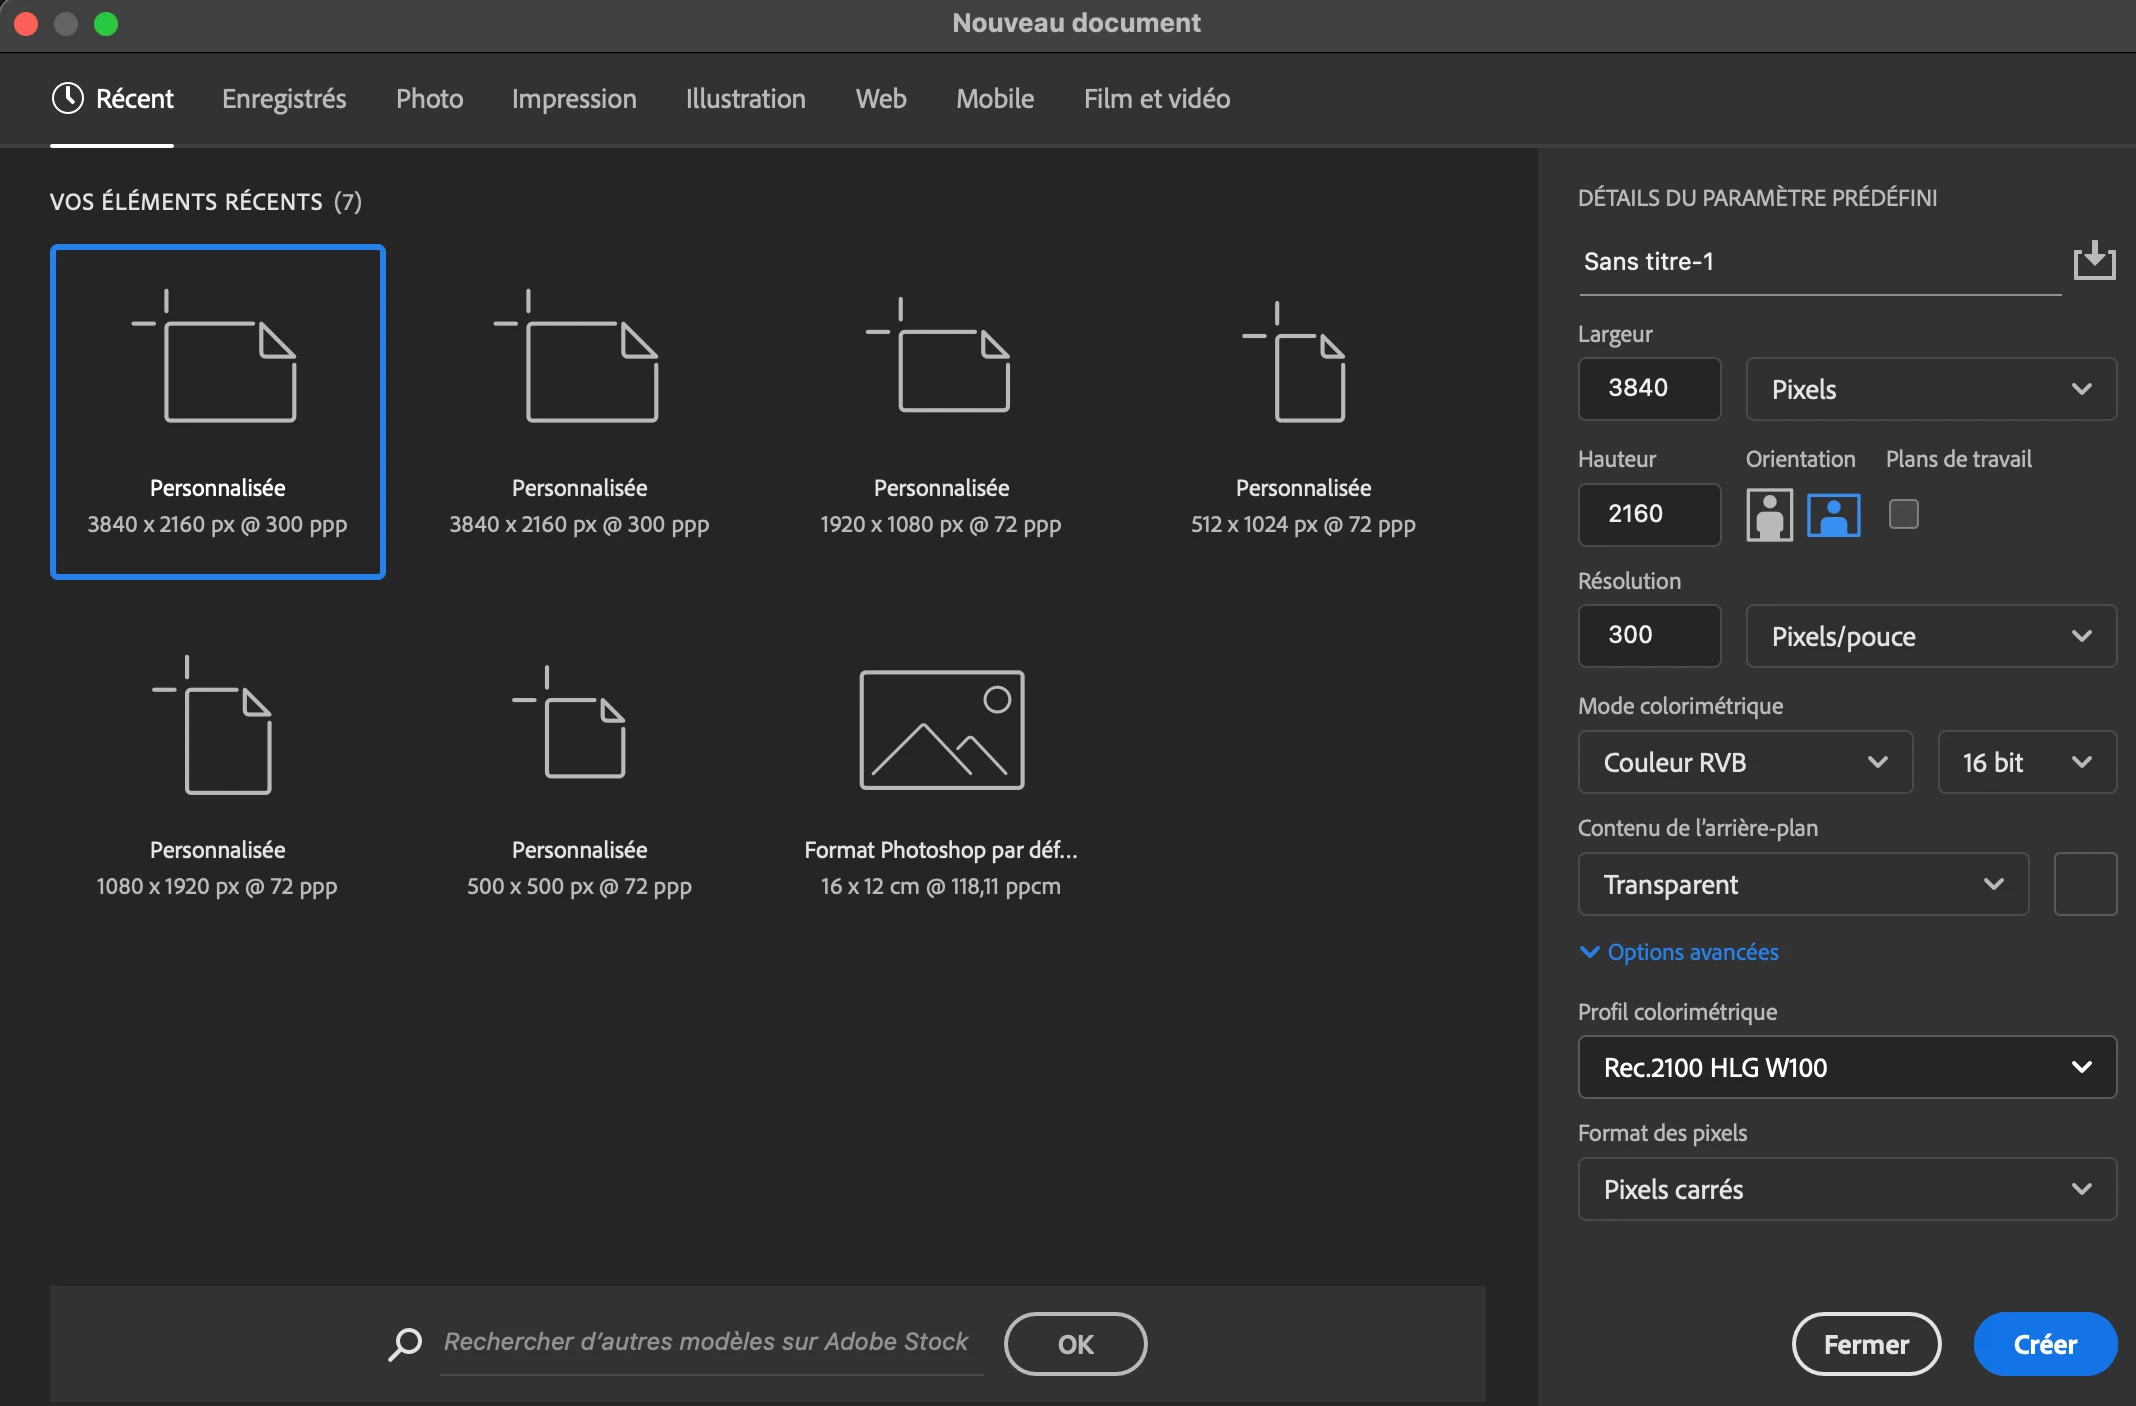Viewport: 2136px width, 1406px height.
Task: Click the Largeur input field
Action: pos(1648,388)
